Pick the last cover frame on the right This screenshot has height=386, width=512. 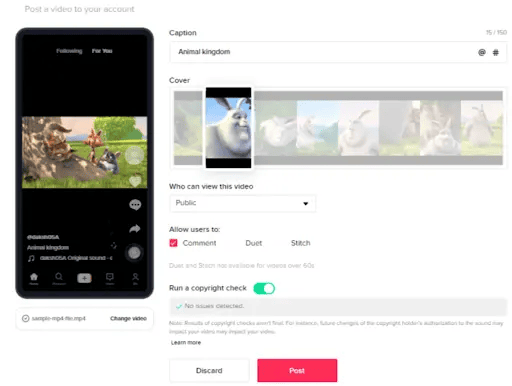coord(482,128)
